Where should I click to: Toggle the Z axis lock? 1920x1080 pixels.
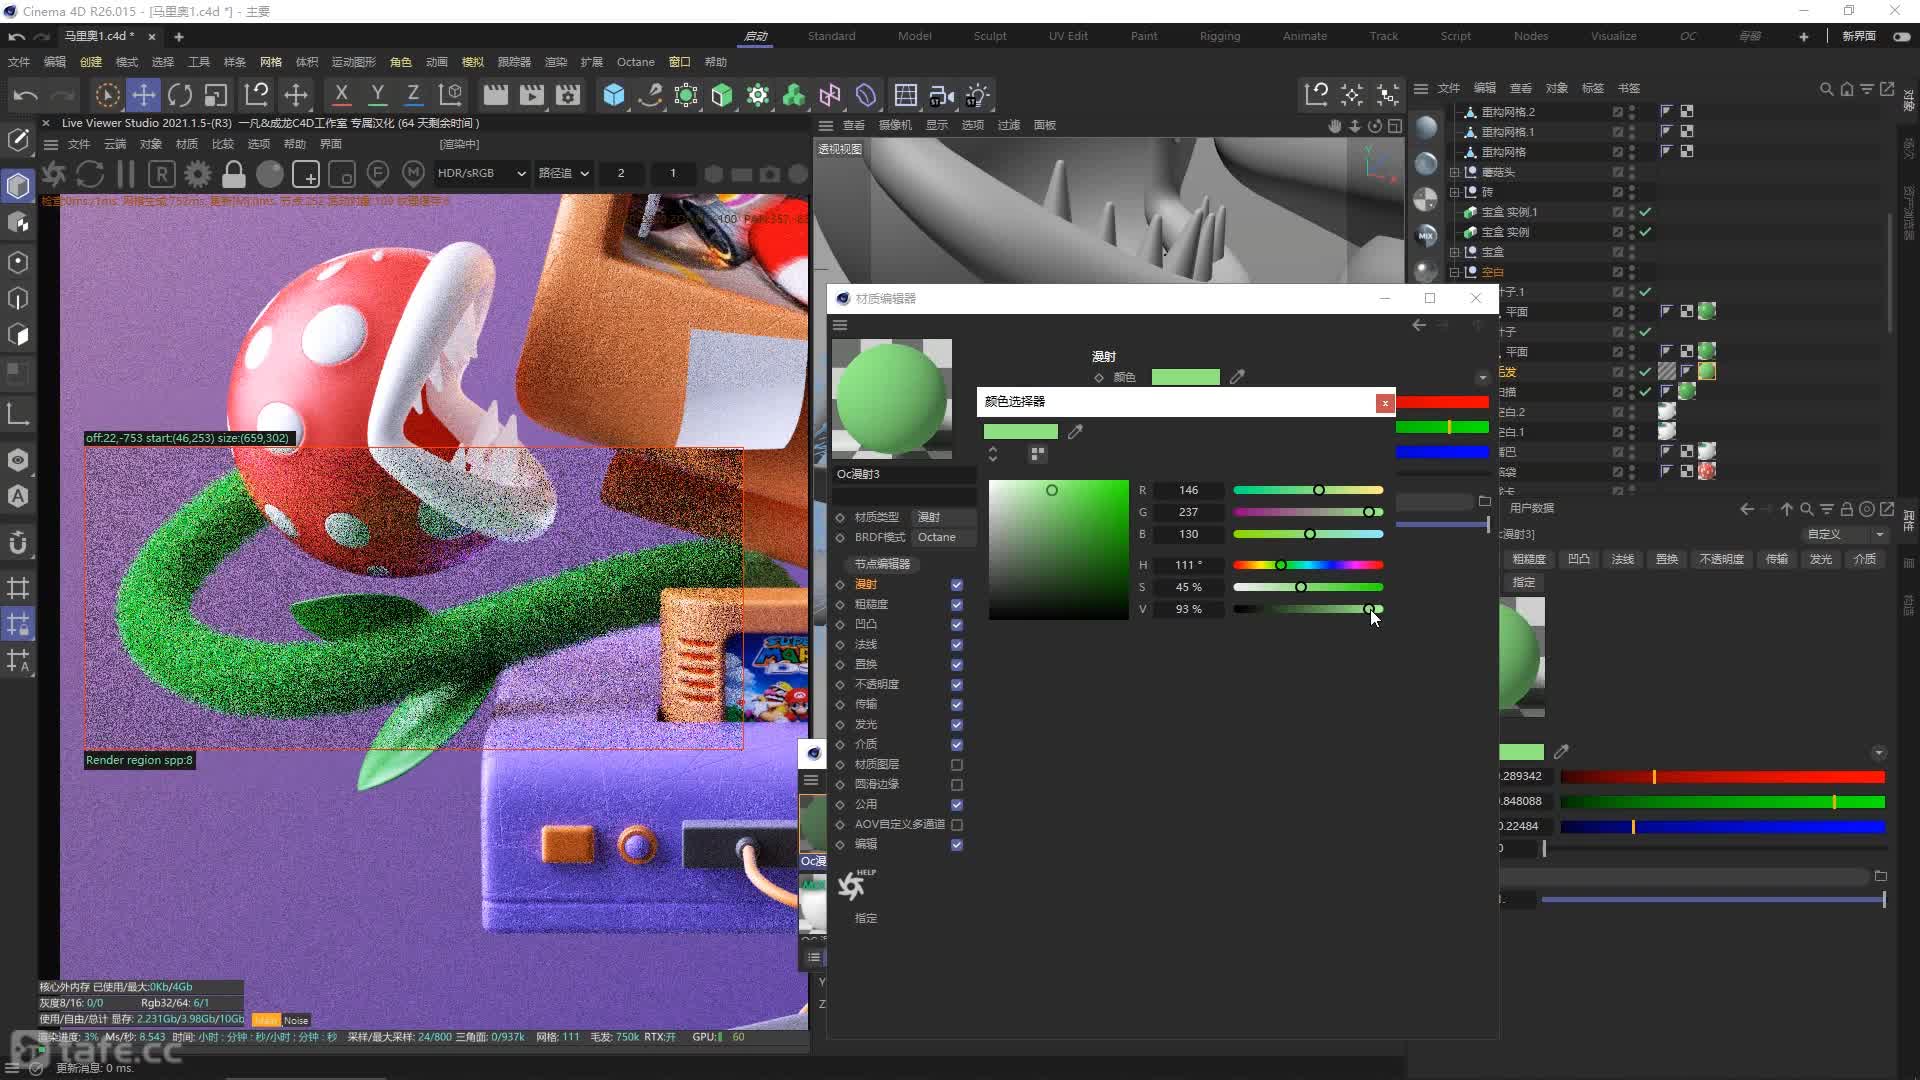pos(413,95)
